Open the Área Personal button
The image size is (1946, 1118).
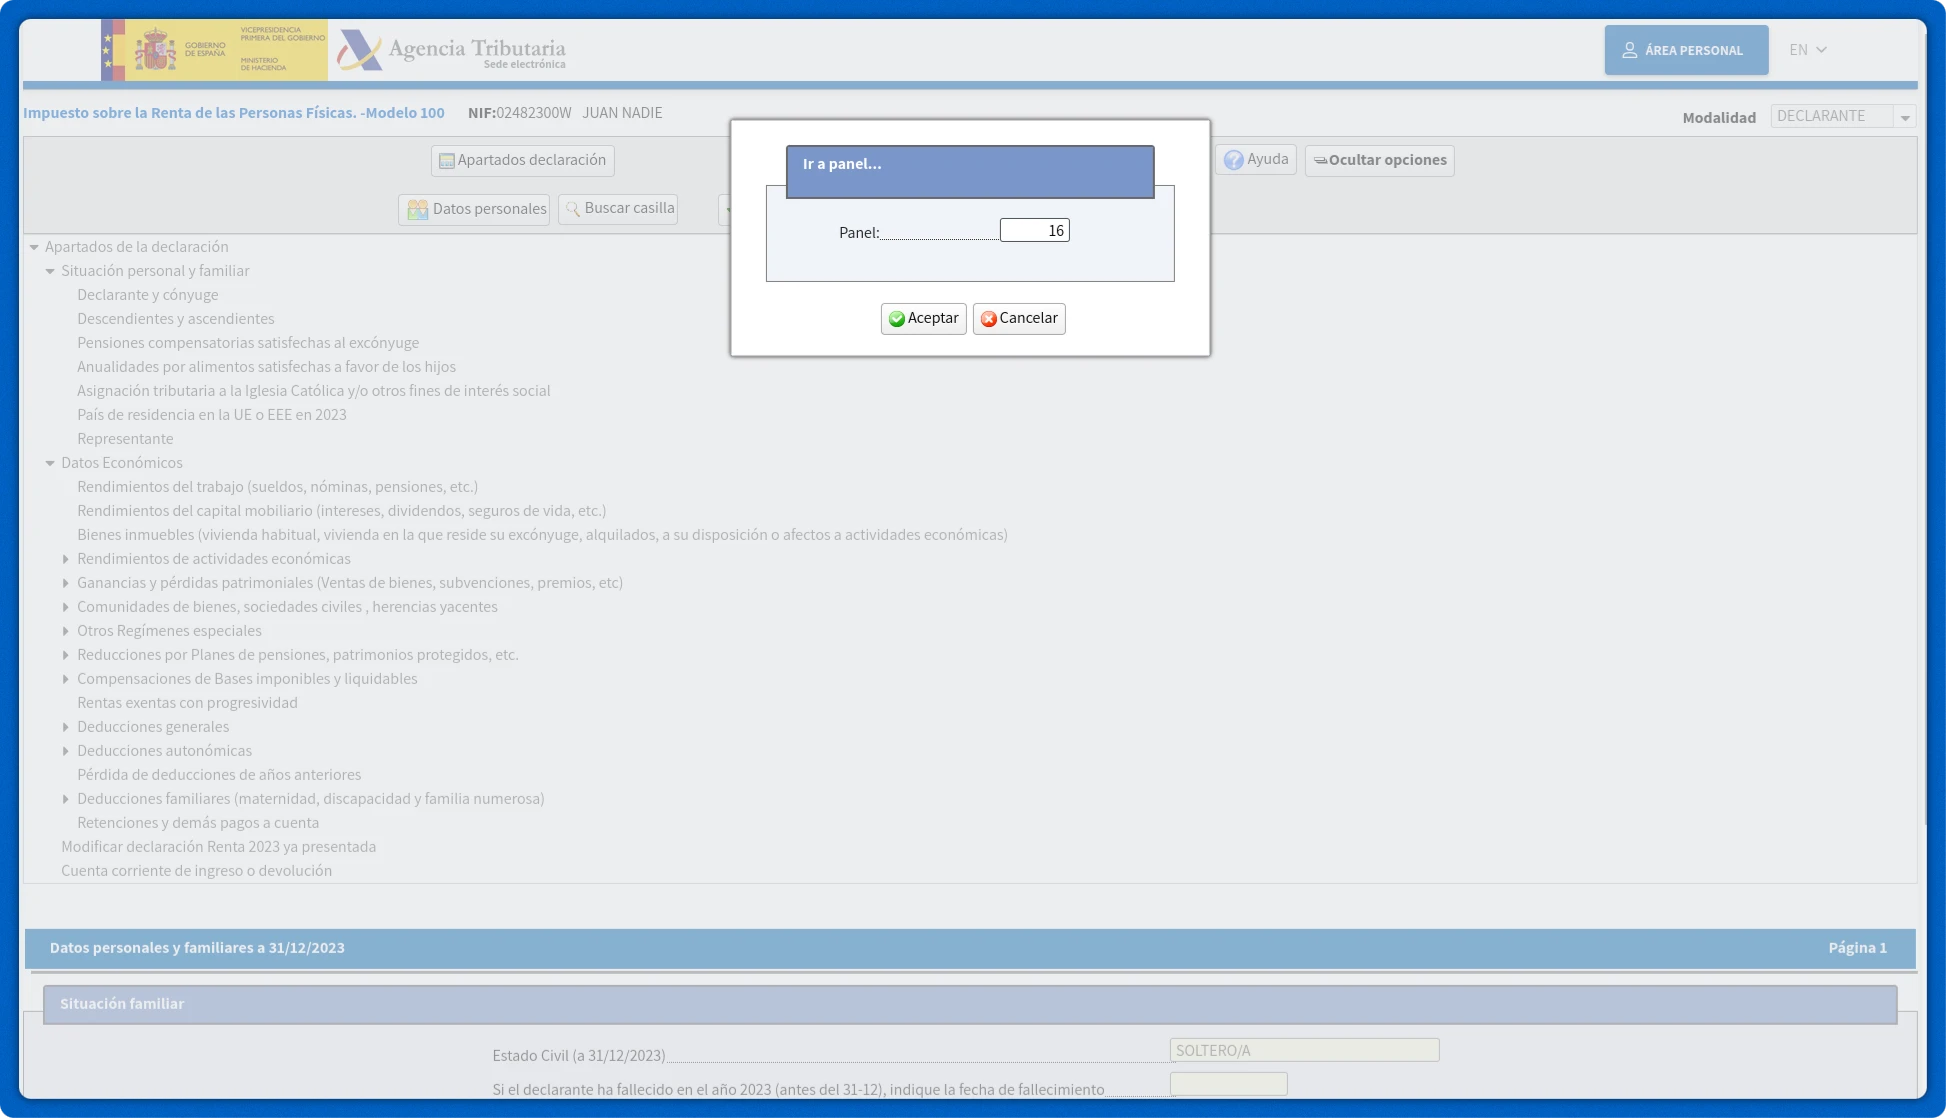point(1686,50)
